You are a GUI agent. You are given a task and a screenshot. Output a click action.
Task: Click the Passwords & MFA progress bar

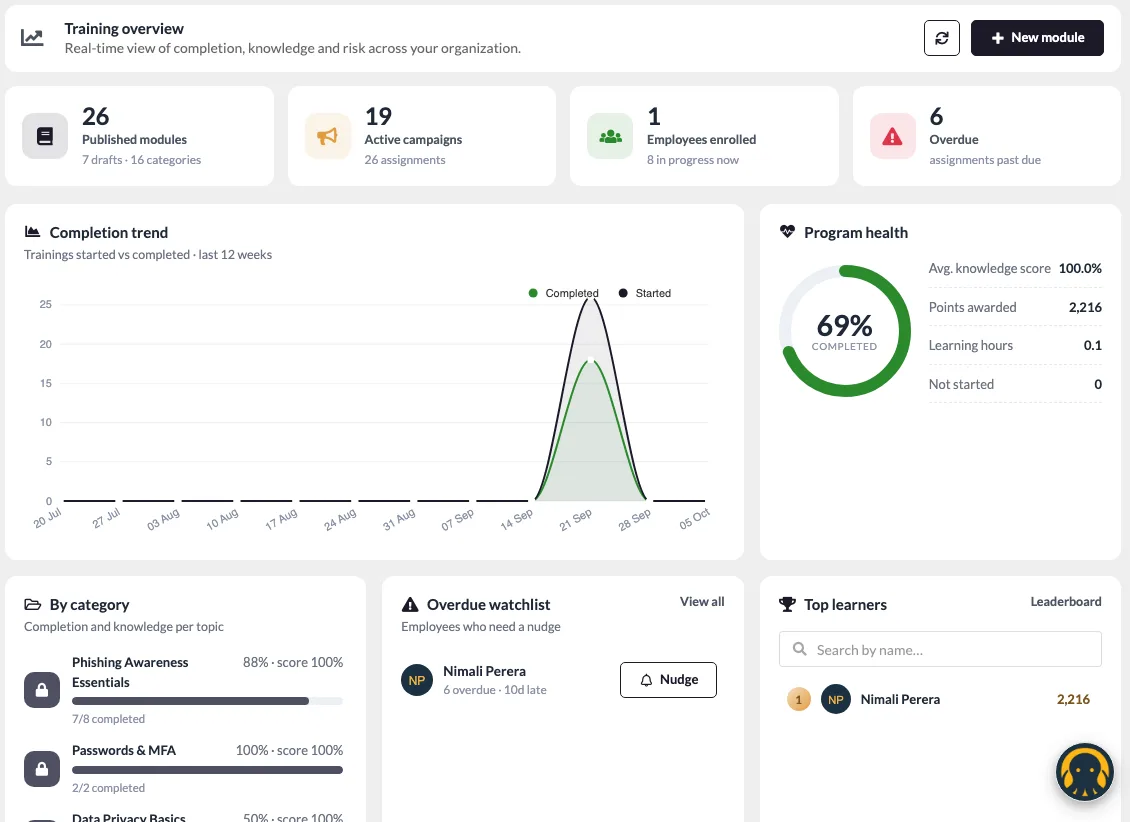coord(207,770)
